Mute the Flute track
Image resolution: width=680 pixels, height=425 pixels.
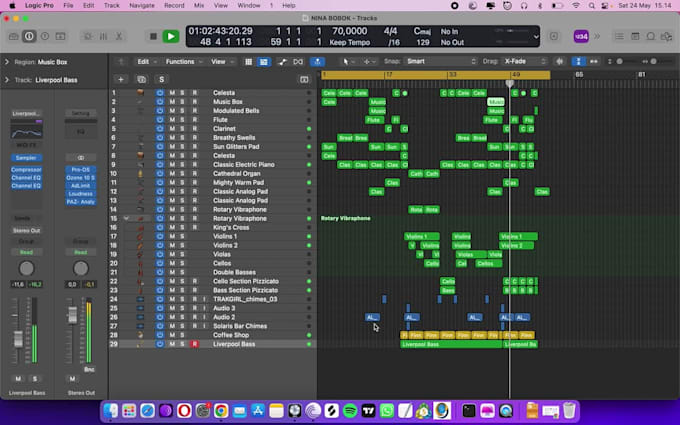[x=172, y=120]
